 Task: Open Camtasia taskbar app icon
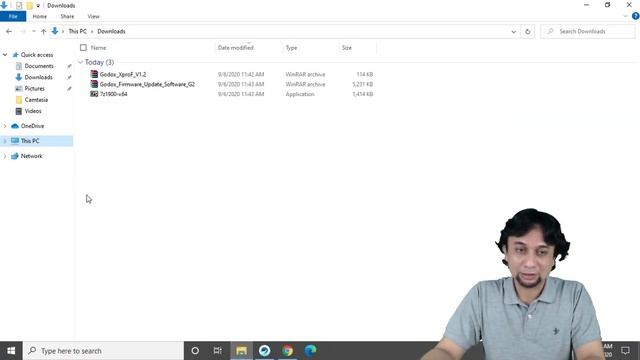(x=264, y=351)
